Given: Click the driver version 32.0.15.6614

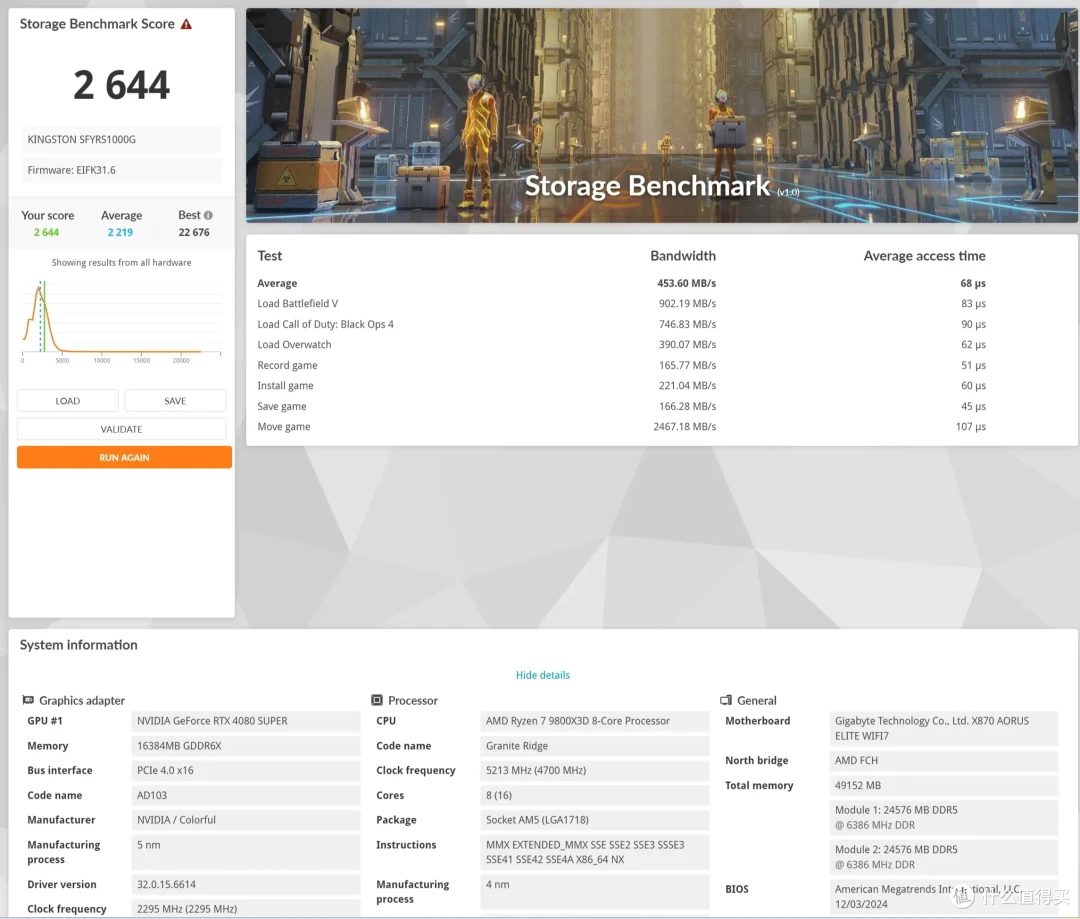Looking at the screenshot, I should click(x=245, y=884).
